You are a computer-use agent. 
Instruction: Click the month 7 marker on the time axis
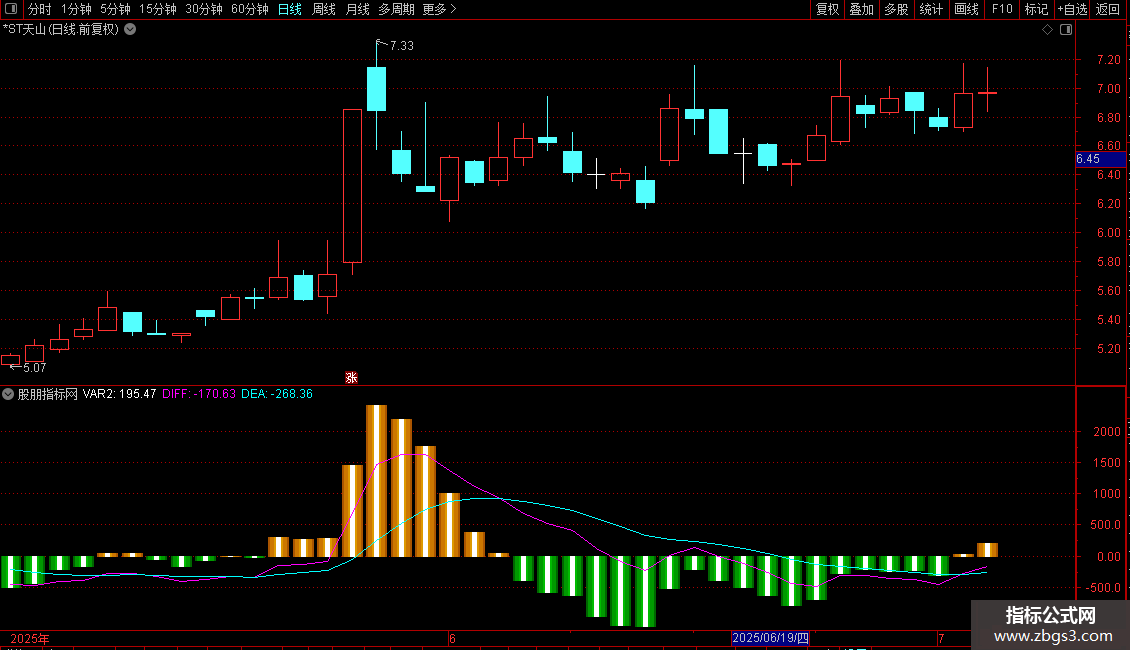coord(940,638)
